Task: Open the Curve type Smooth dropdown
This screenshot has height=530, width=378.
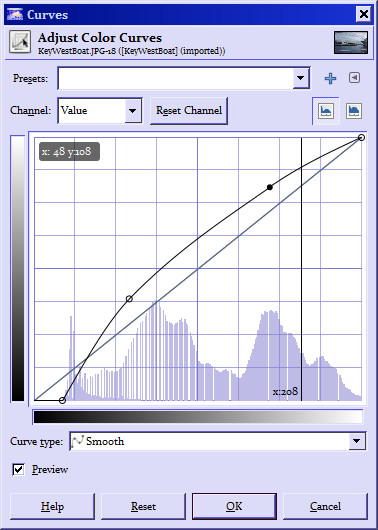Action: pyautogui.click(x=218, y=441)
